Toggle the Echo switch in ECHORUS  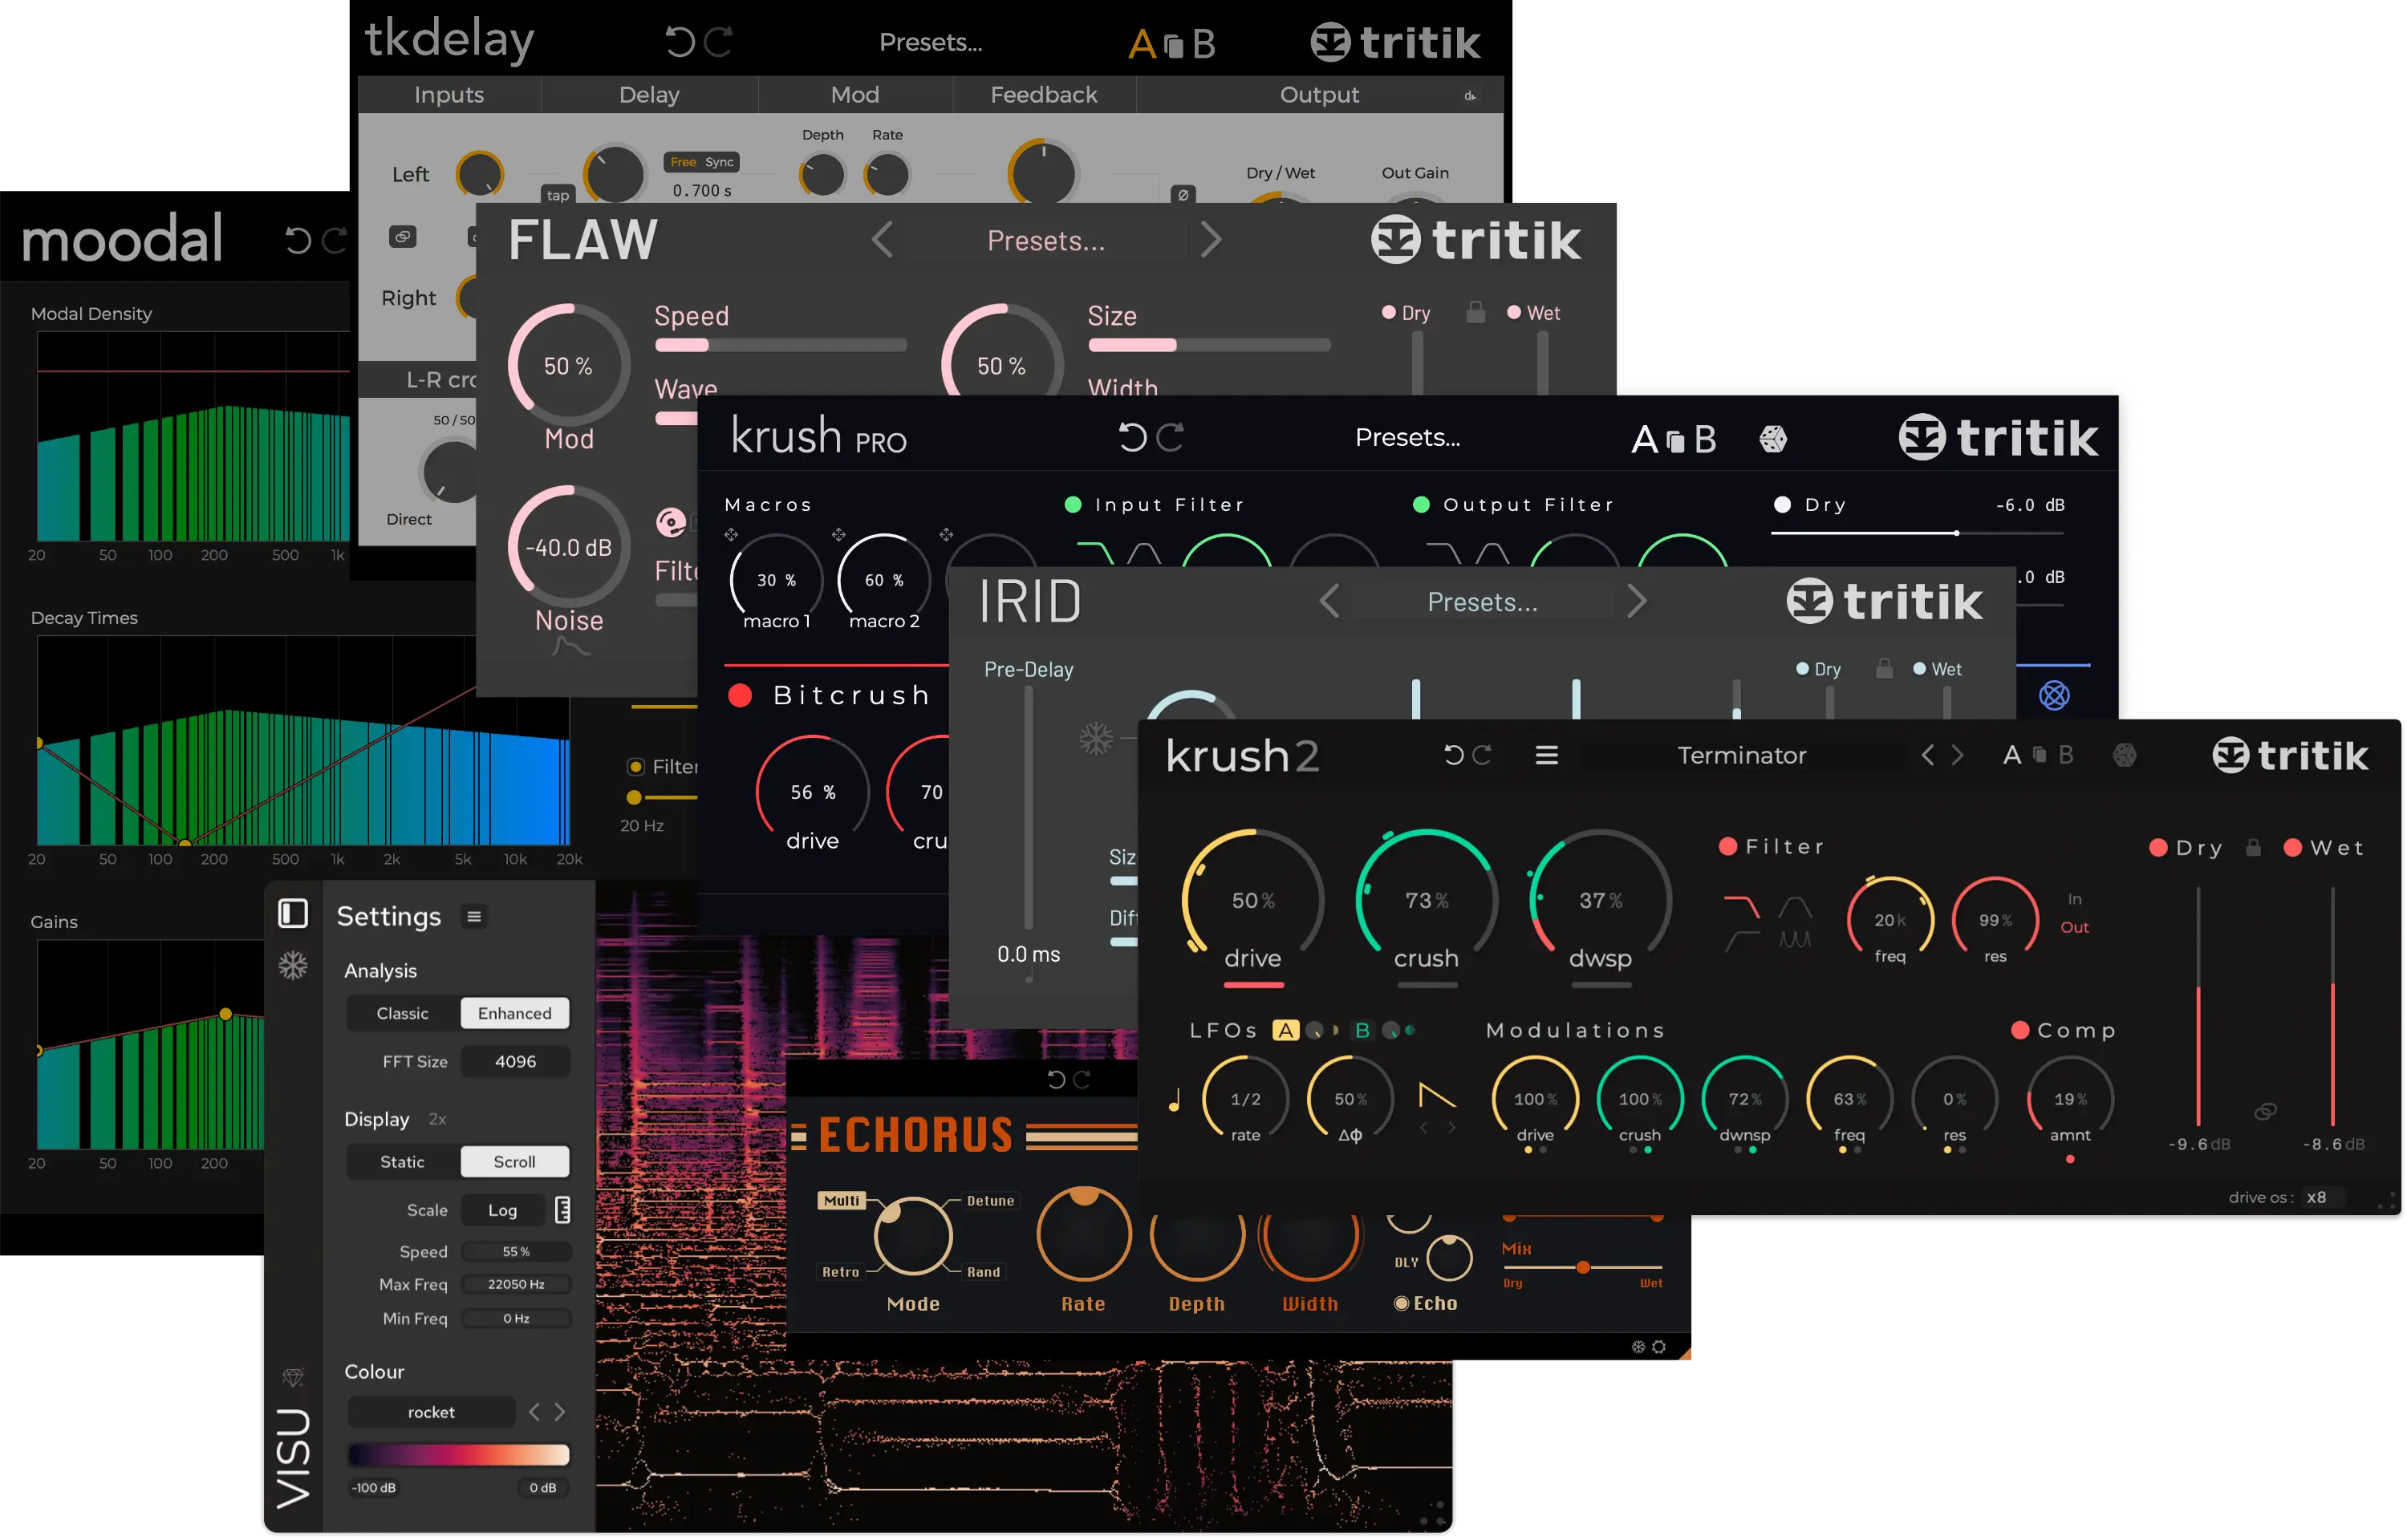[x=1401, y=1303]
